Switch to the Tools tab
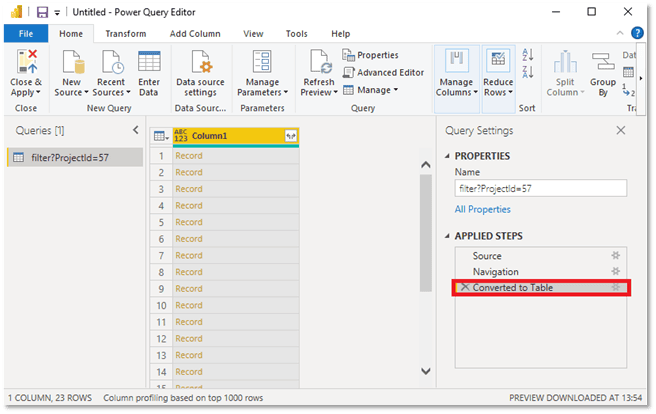 [296, 33]
